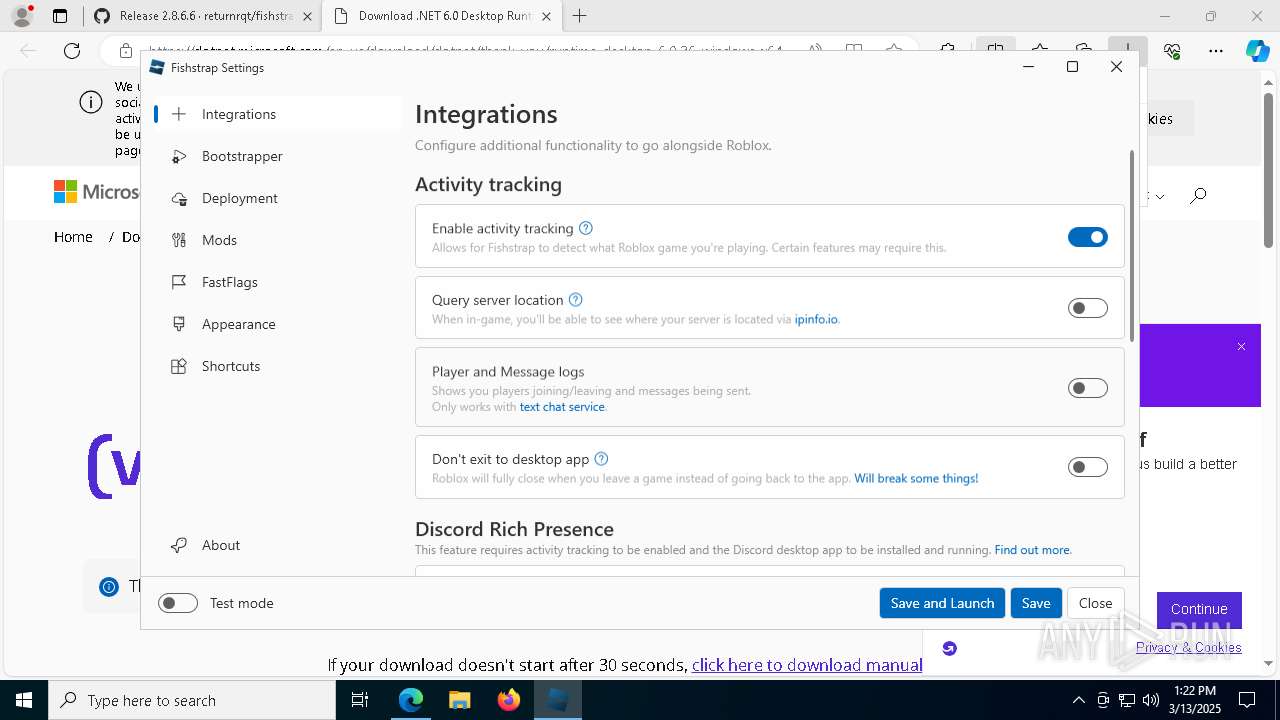
Task: Turn on Query server location
Action: tap(1088, 308)
